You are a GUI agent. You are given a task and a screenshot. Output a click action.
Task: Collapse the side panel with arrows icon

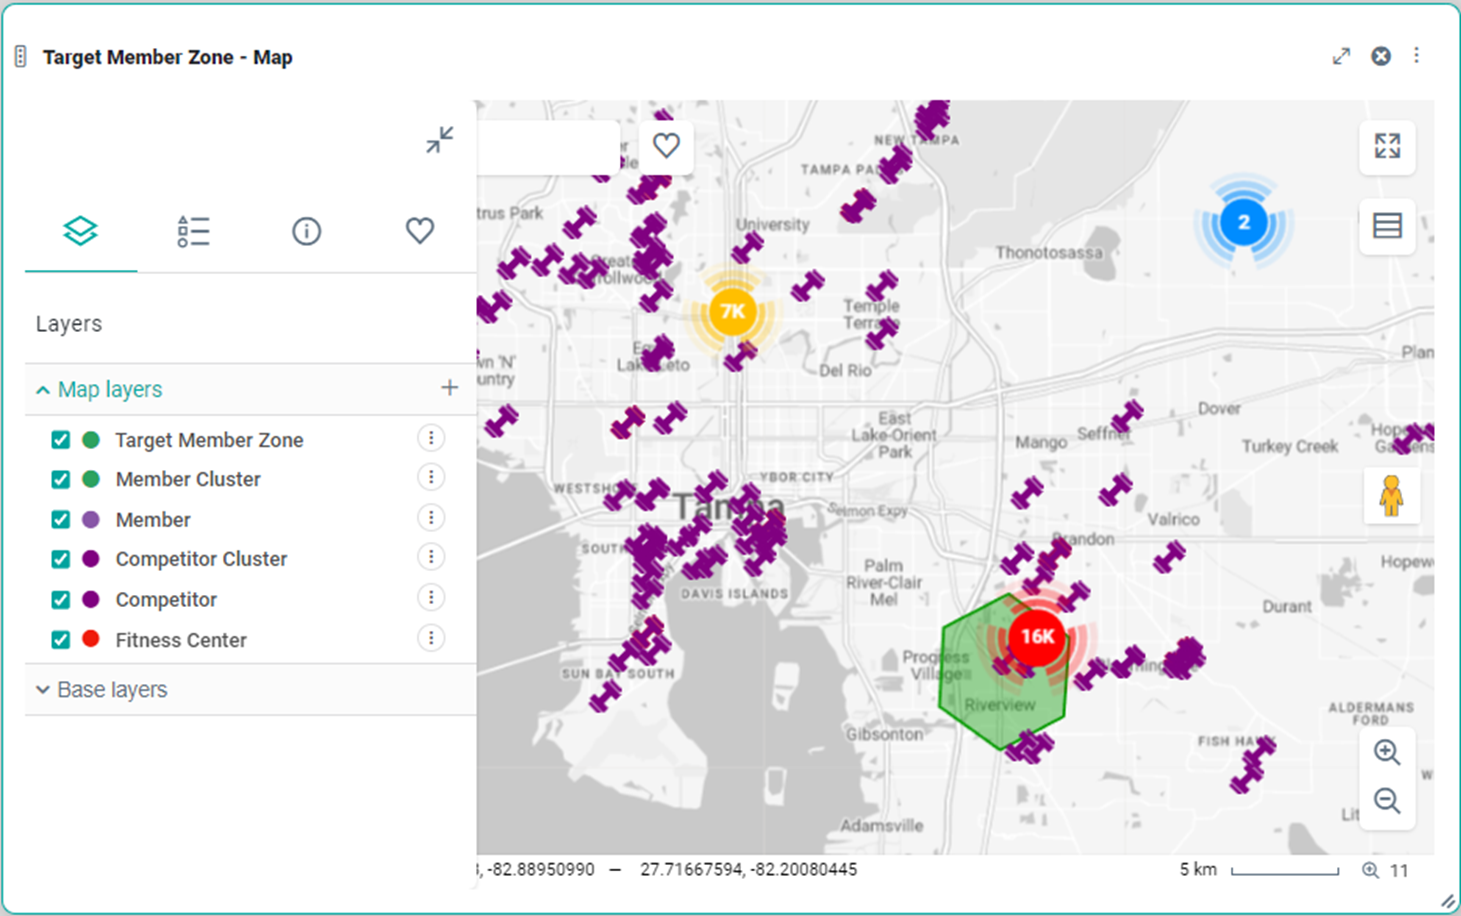click(439, 140)
